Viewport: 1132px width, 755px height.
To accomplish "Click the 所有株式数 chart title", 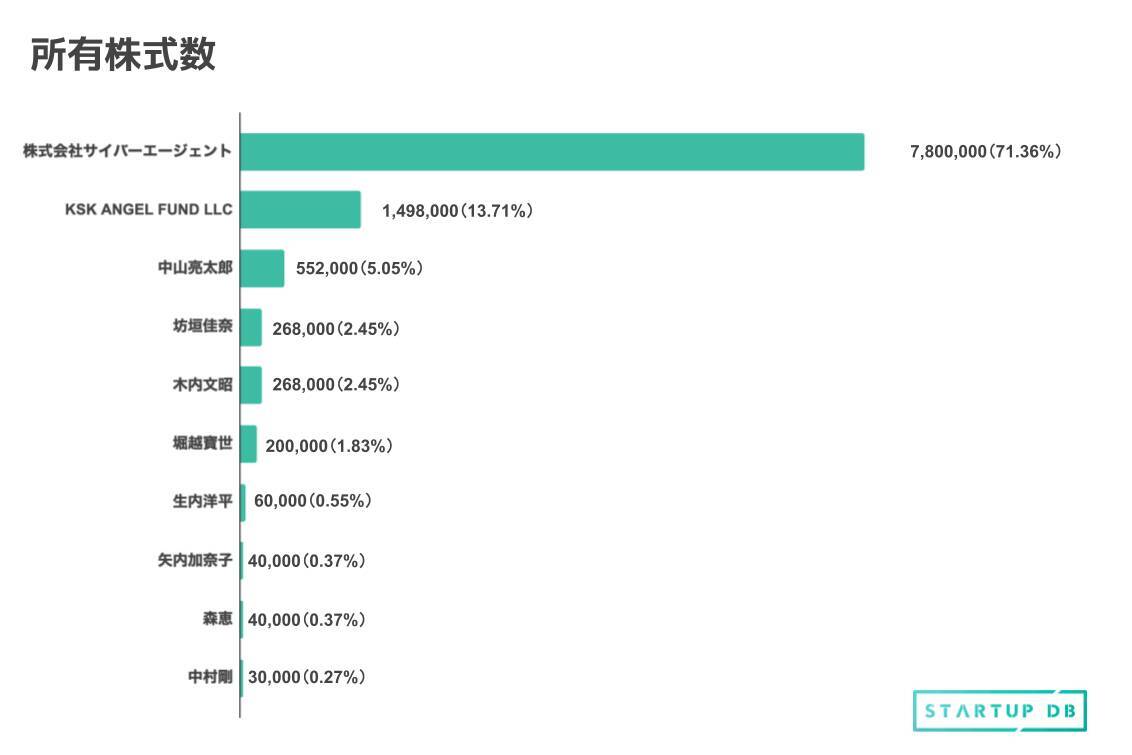I will (123, 55).
